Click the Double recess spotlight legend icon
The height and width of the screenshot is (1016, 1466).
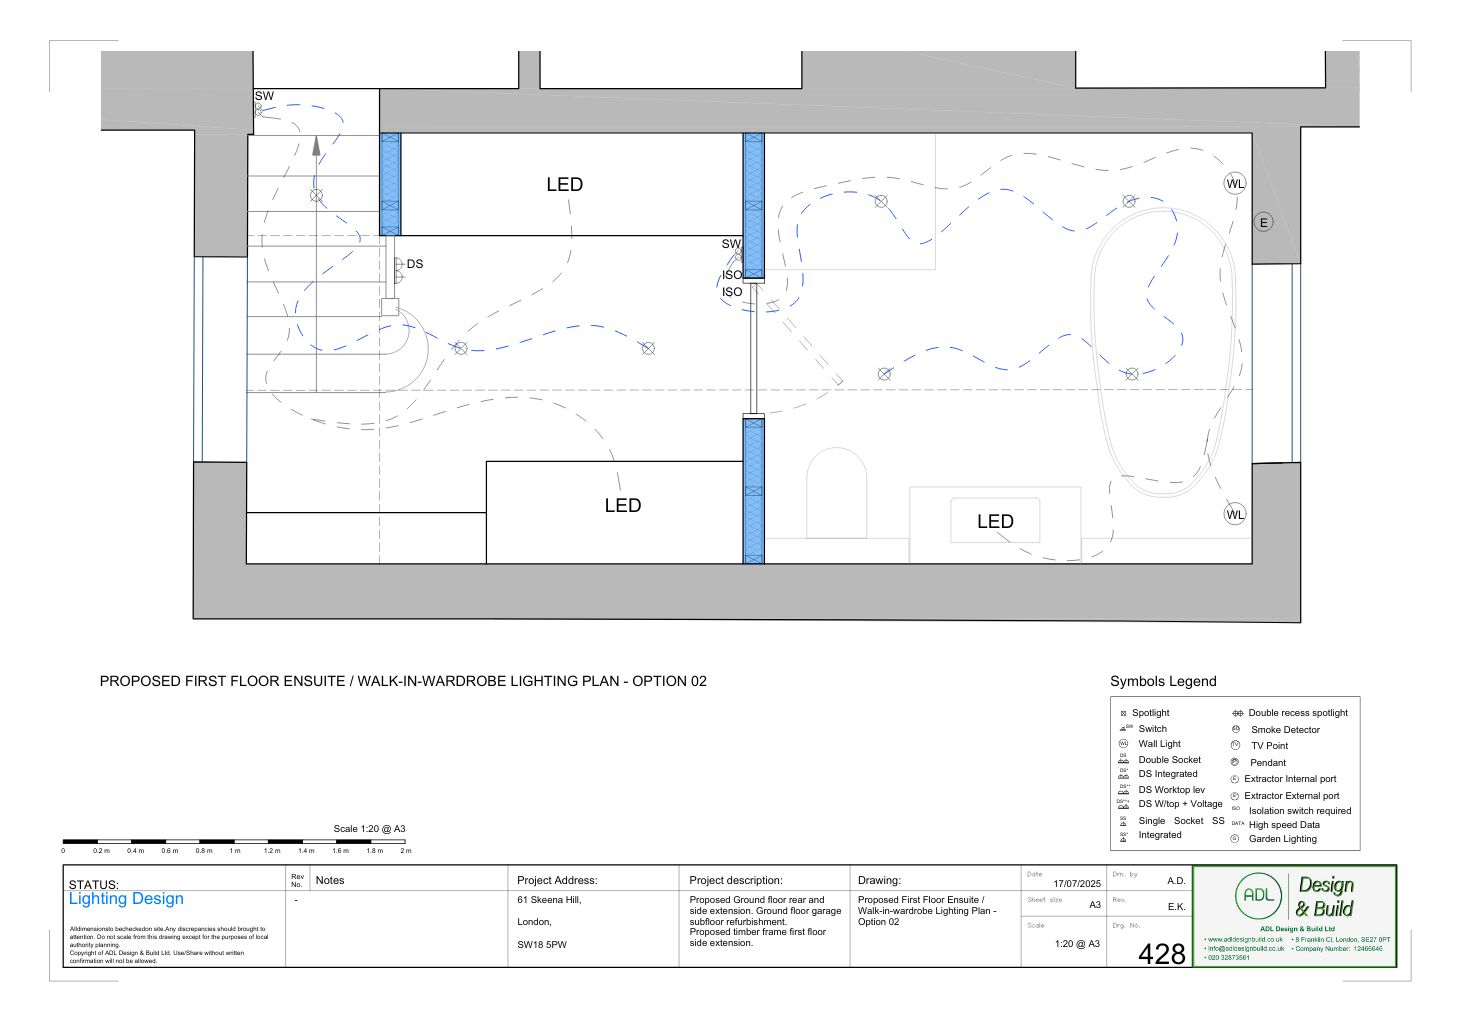click(x=1237, y=713)
